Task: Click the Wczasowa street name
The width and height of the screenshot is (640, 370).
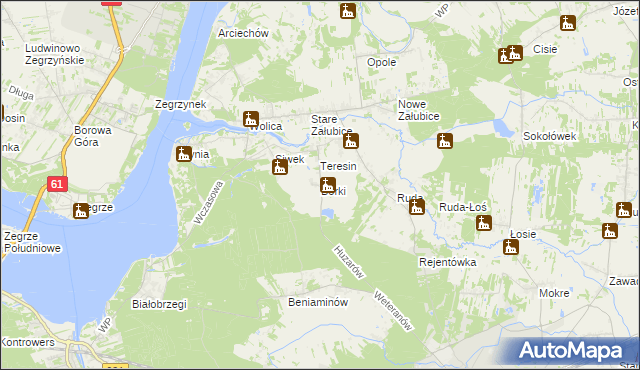Action: point(209,203)
